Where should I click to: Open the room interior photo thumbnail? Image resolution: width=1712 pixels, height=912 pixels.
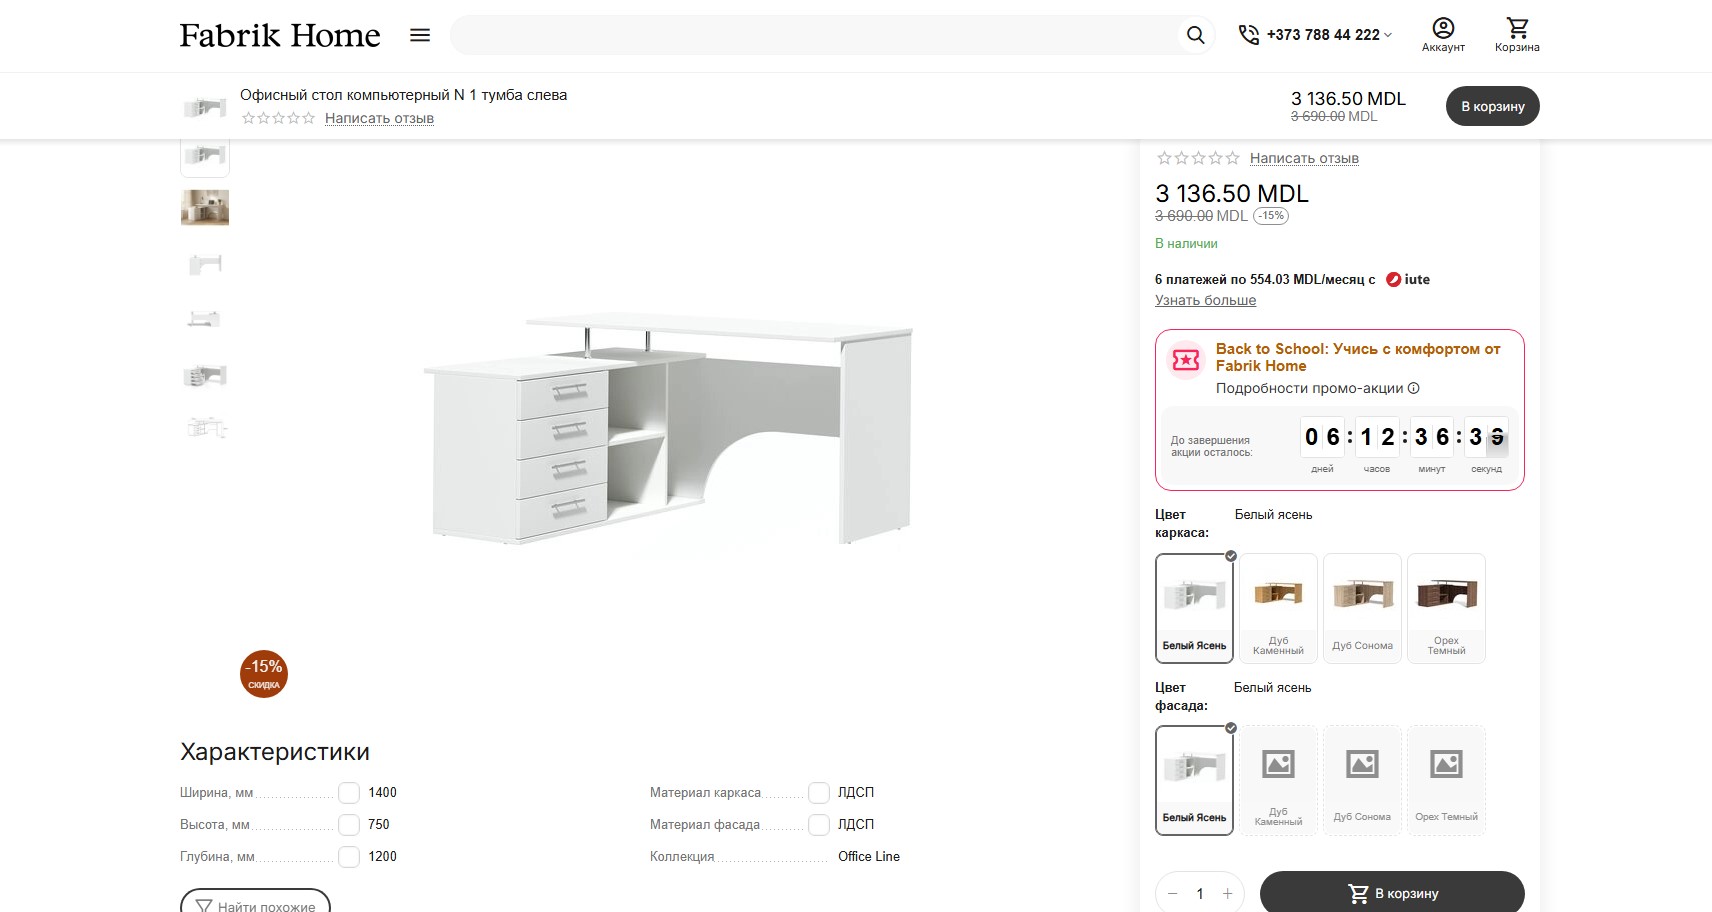(x=205, y=207)
